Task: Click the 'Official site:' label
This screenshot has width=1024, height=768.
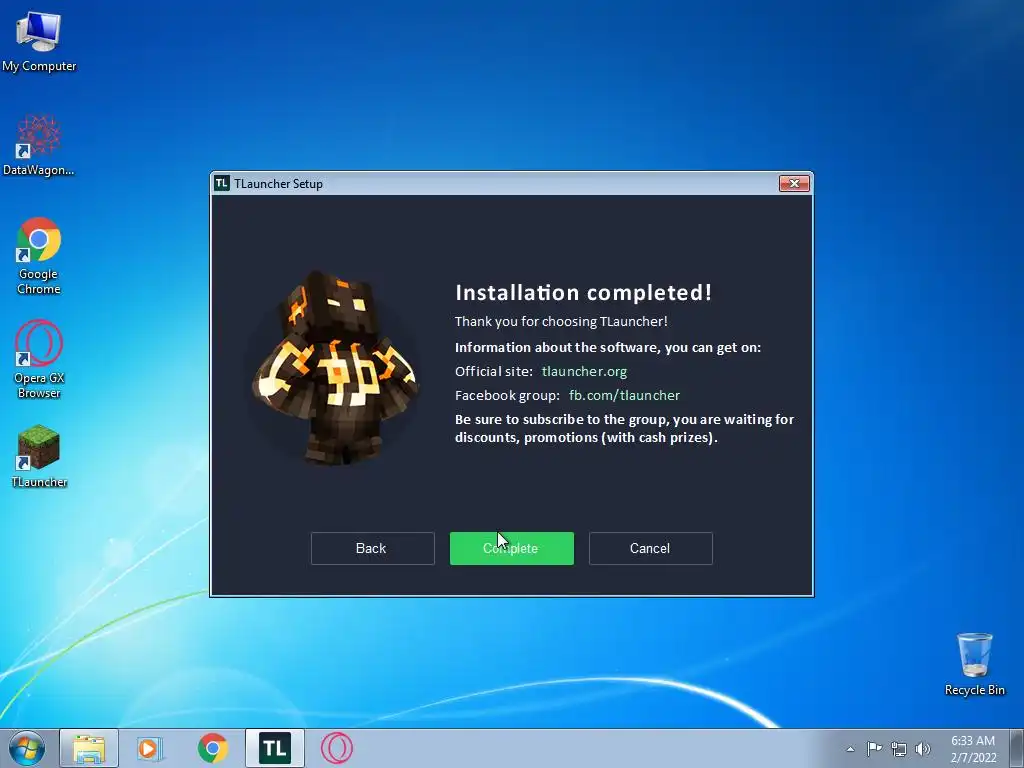Action: pos(494,372)
